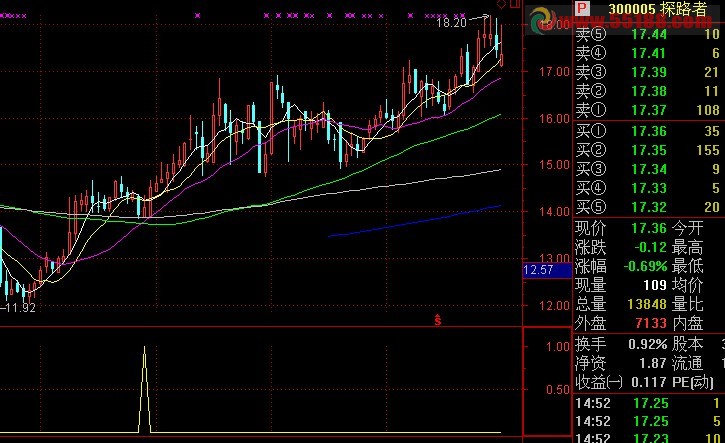725x443 pixels.
Task: Click the red diamond icon above the chart
Action: click(501, 4)
